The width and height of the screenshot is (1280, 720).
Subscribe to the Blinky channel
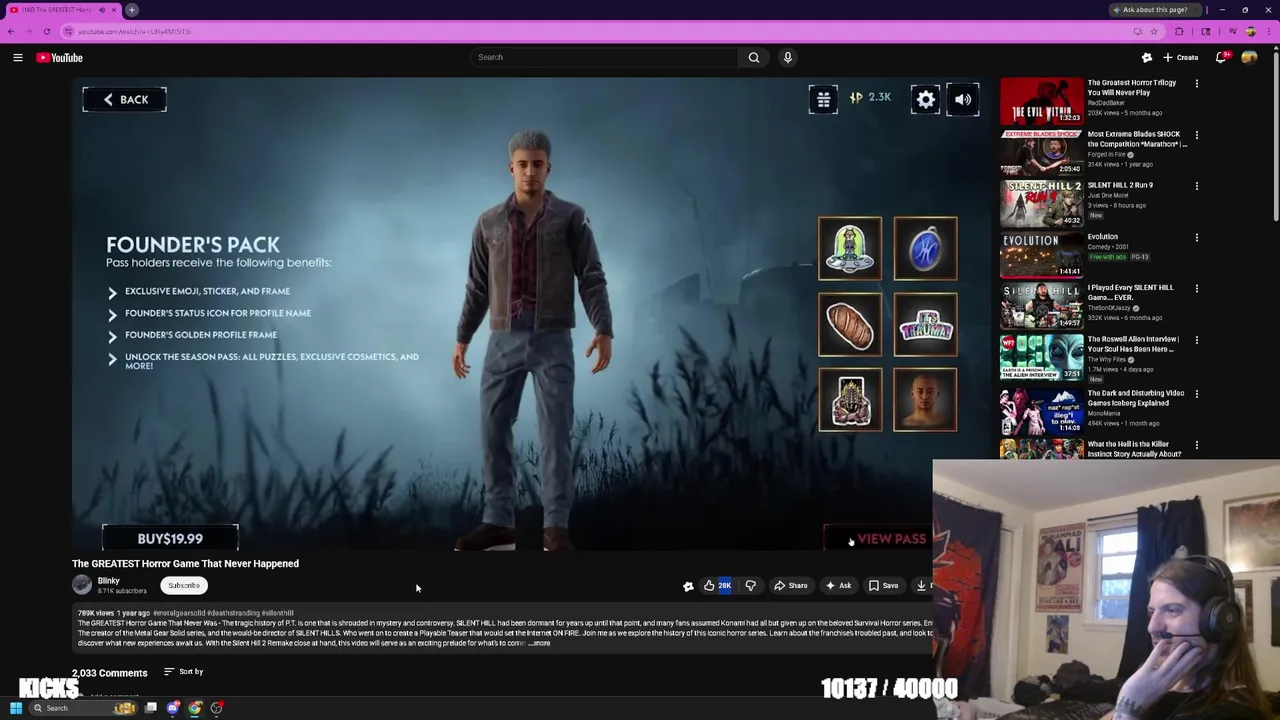click(184, 585)
